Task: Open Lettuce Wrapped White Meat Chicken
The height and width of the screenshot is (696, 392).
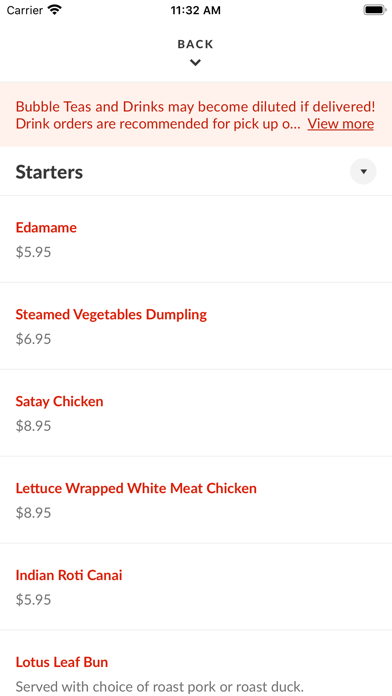Action: (x=196, y=500)
